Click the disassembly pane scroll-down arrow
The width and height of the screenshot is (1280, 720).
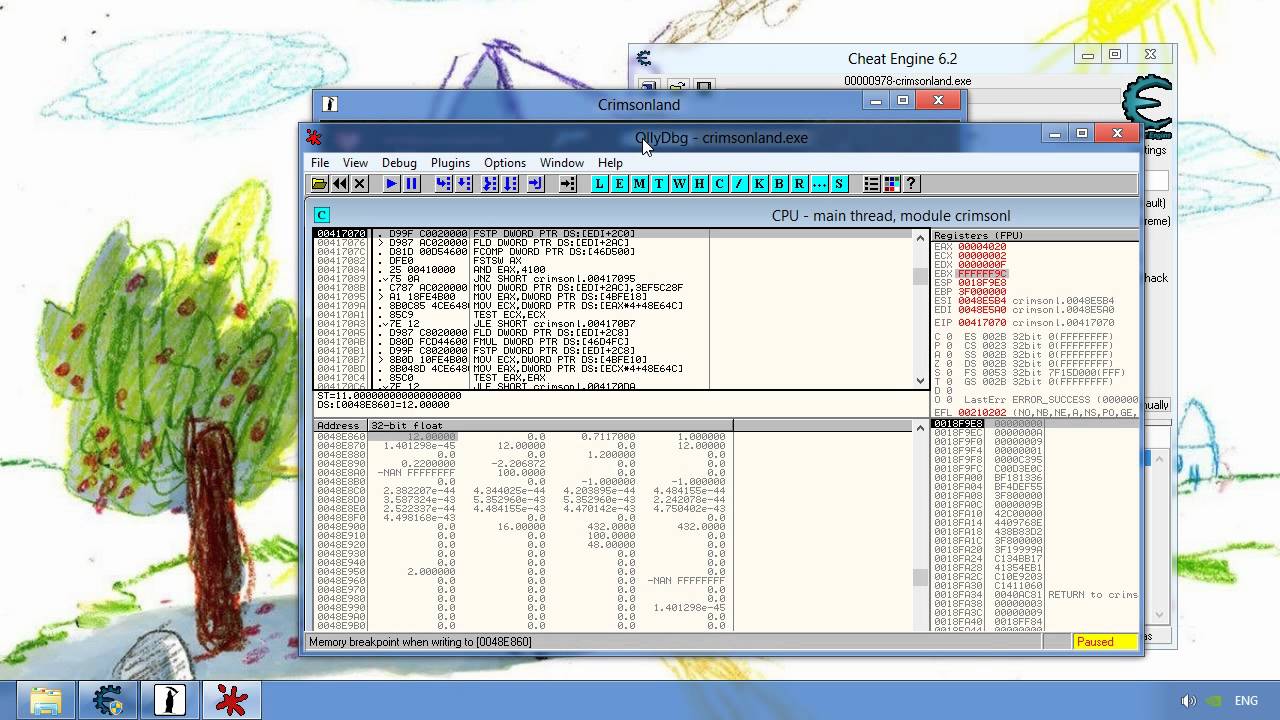click(921, 381)
